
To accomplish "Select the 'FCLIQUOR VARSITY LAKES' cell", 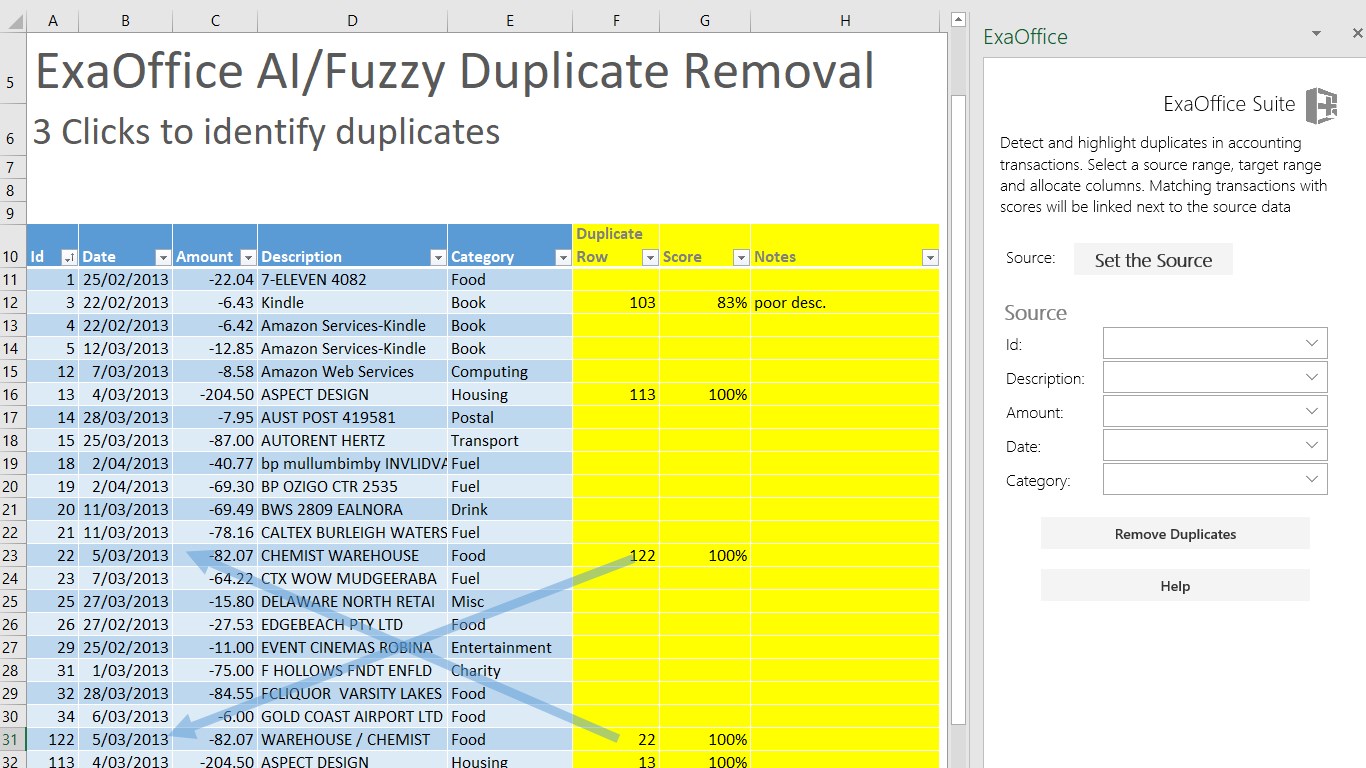I will tap(352, 693).
